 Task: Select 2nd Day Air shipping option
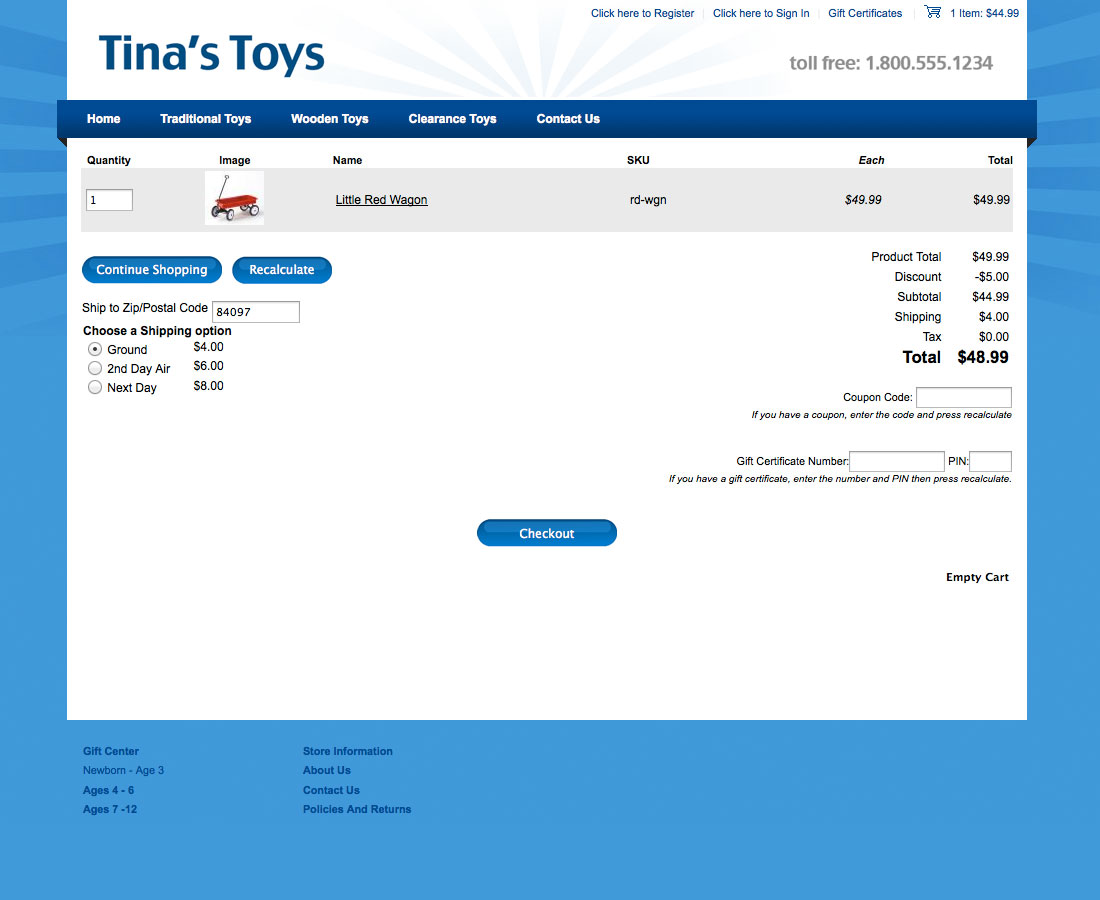95,368
